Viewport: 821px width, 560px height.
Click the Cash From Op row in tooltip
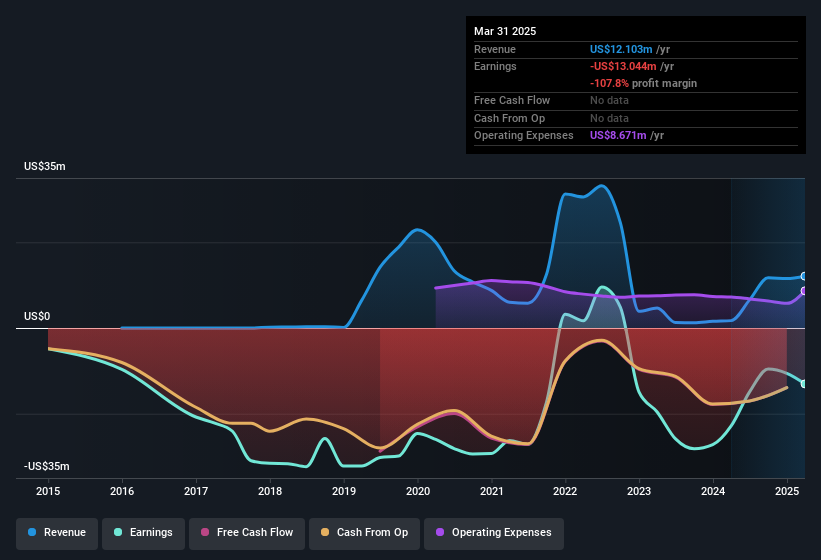point(636,118)
